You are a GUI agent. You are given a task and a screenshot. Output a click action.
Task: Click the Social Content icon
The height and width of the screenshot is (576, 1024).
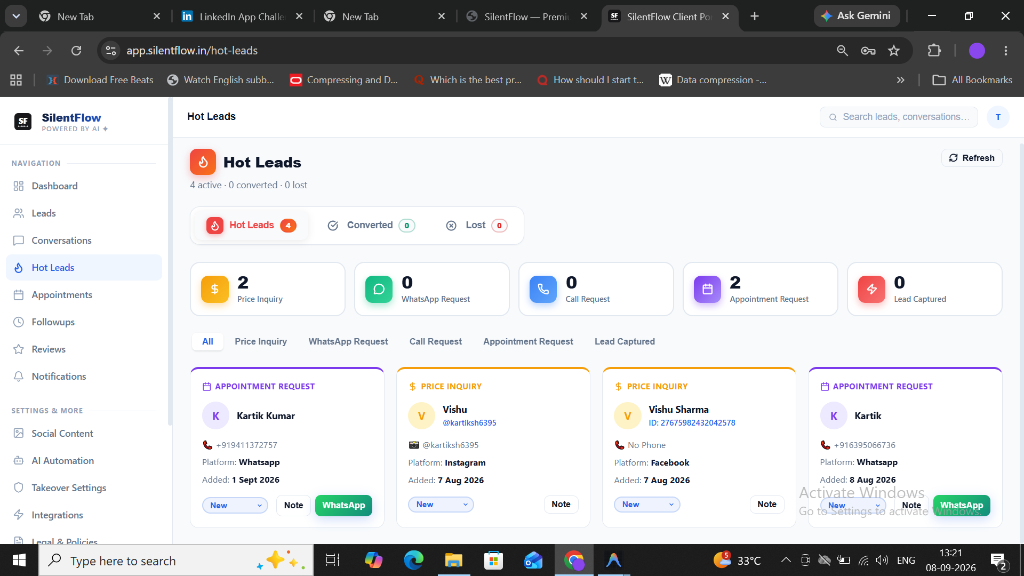[18, 434]
